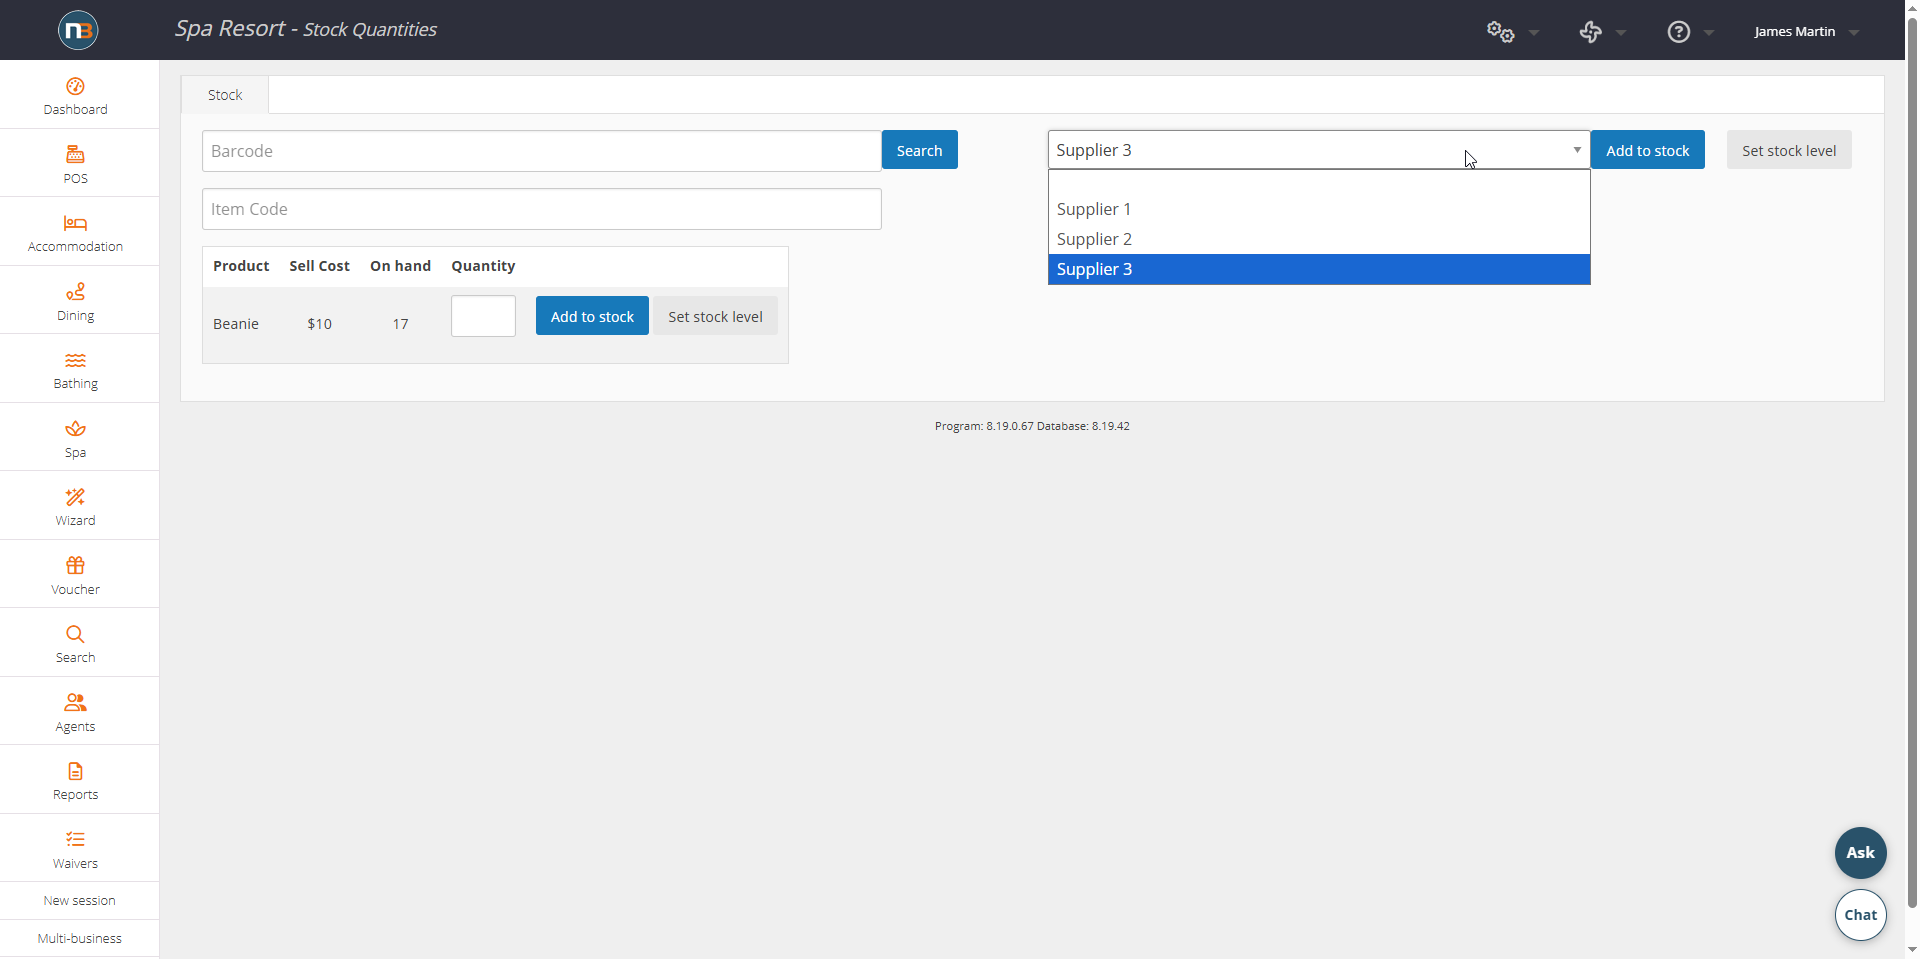Open the Search magnifier sidebar icon
This screenshot has width=1920, height=959.
click(75, 634)
